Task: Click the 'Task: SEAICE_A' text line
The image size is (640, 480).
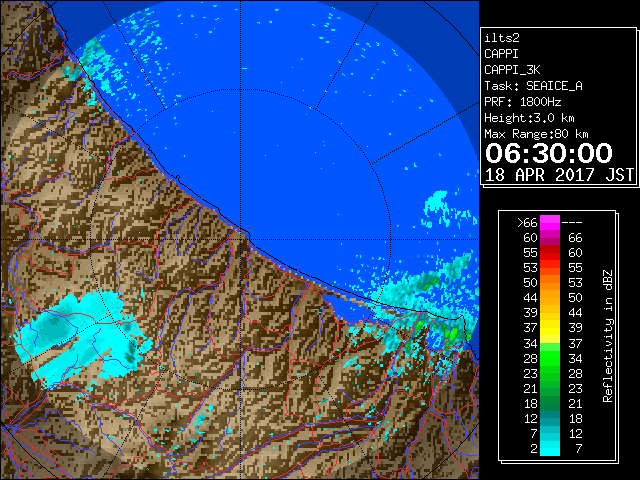Action: tap(533, 86)
